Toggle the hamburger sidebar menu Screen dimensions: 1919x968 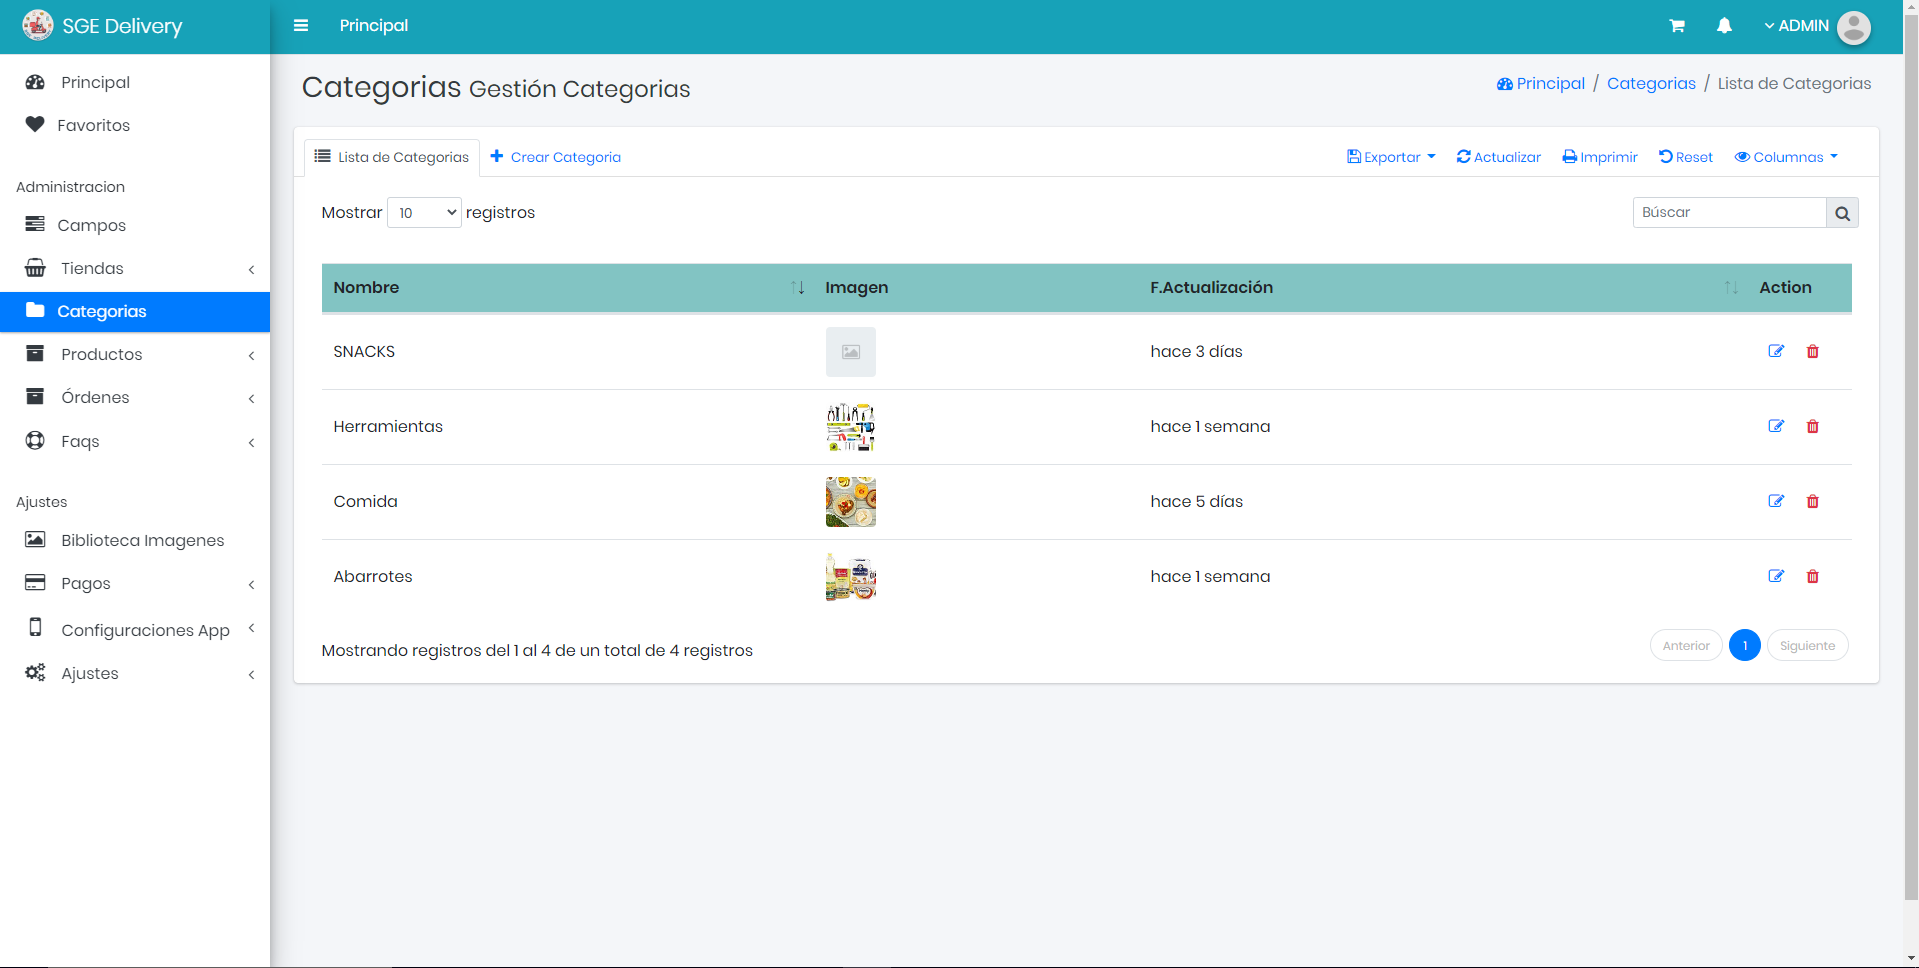coord(301,26)
